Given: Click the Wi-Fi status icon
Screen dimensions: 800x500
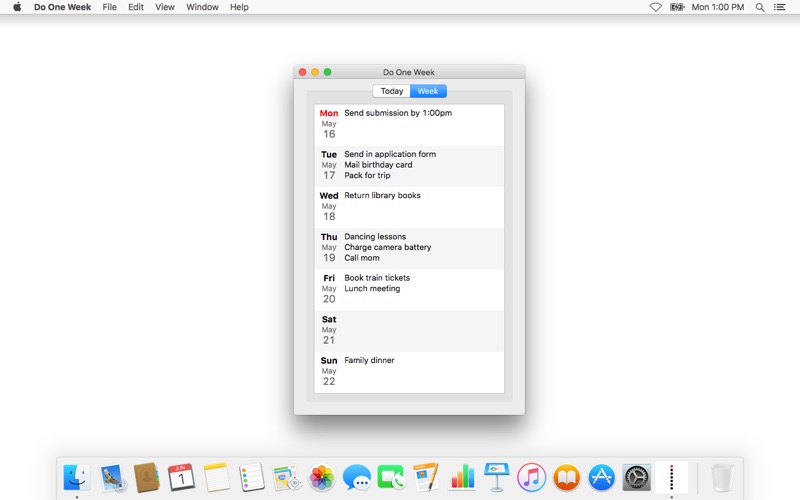Looking at the screenshot, I should 656,7.
